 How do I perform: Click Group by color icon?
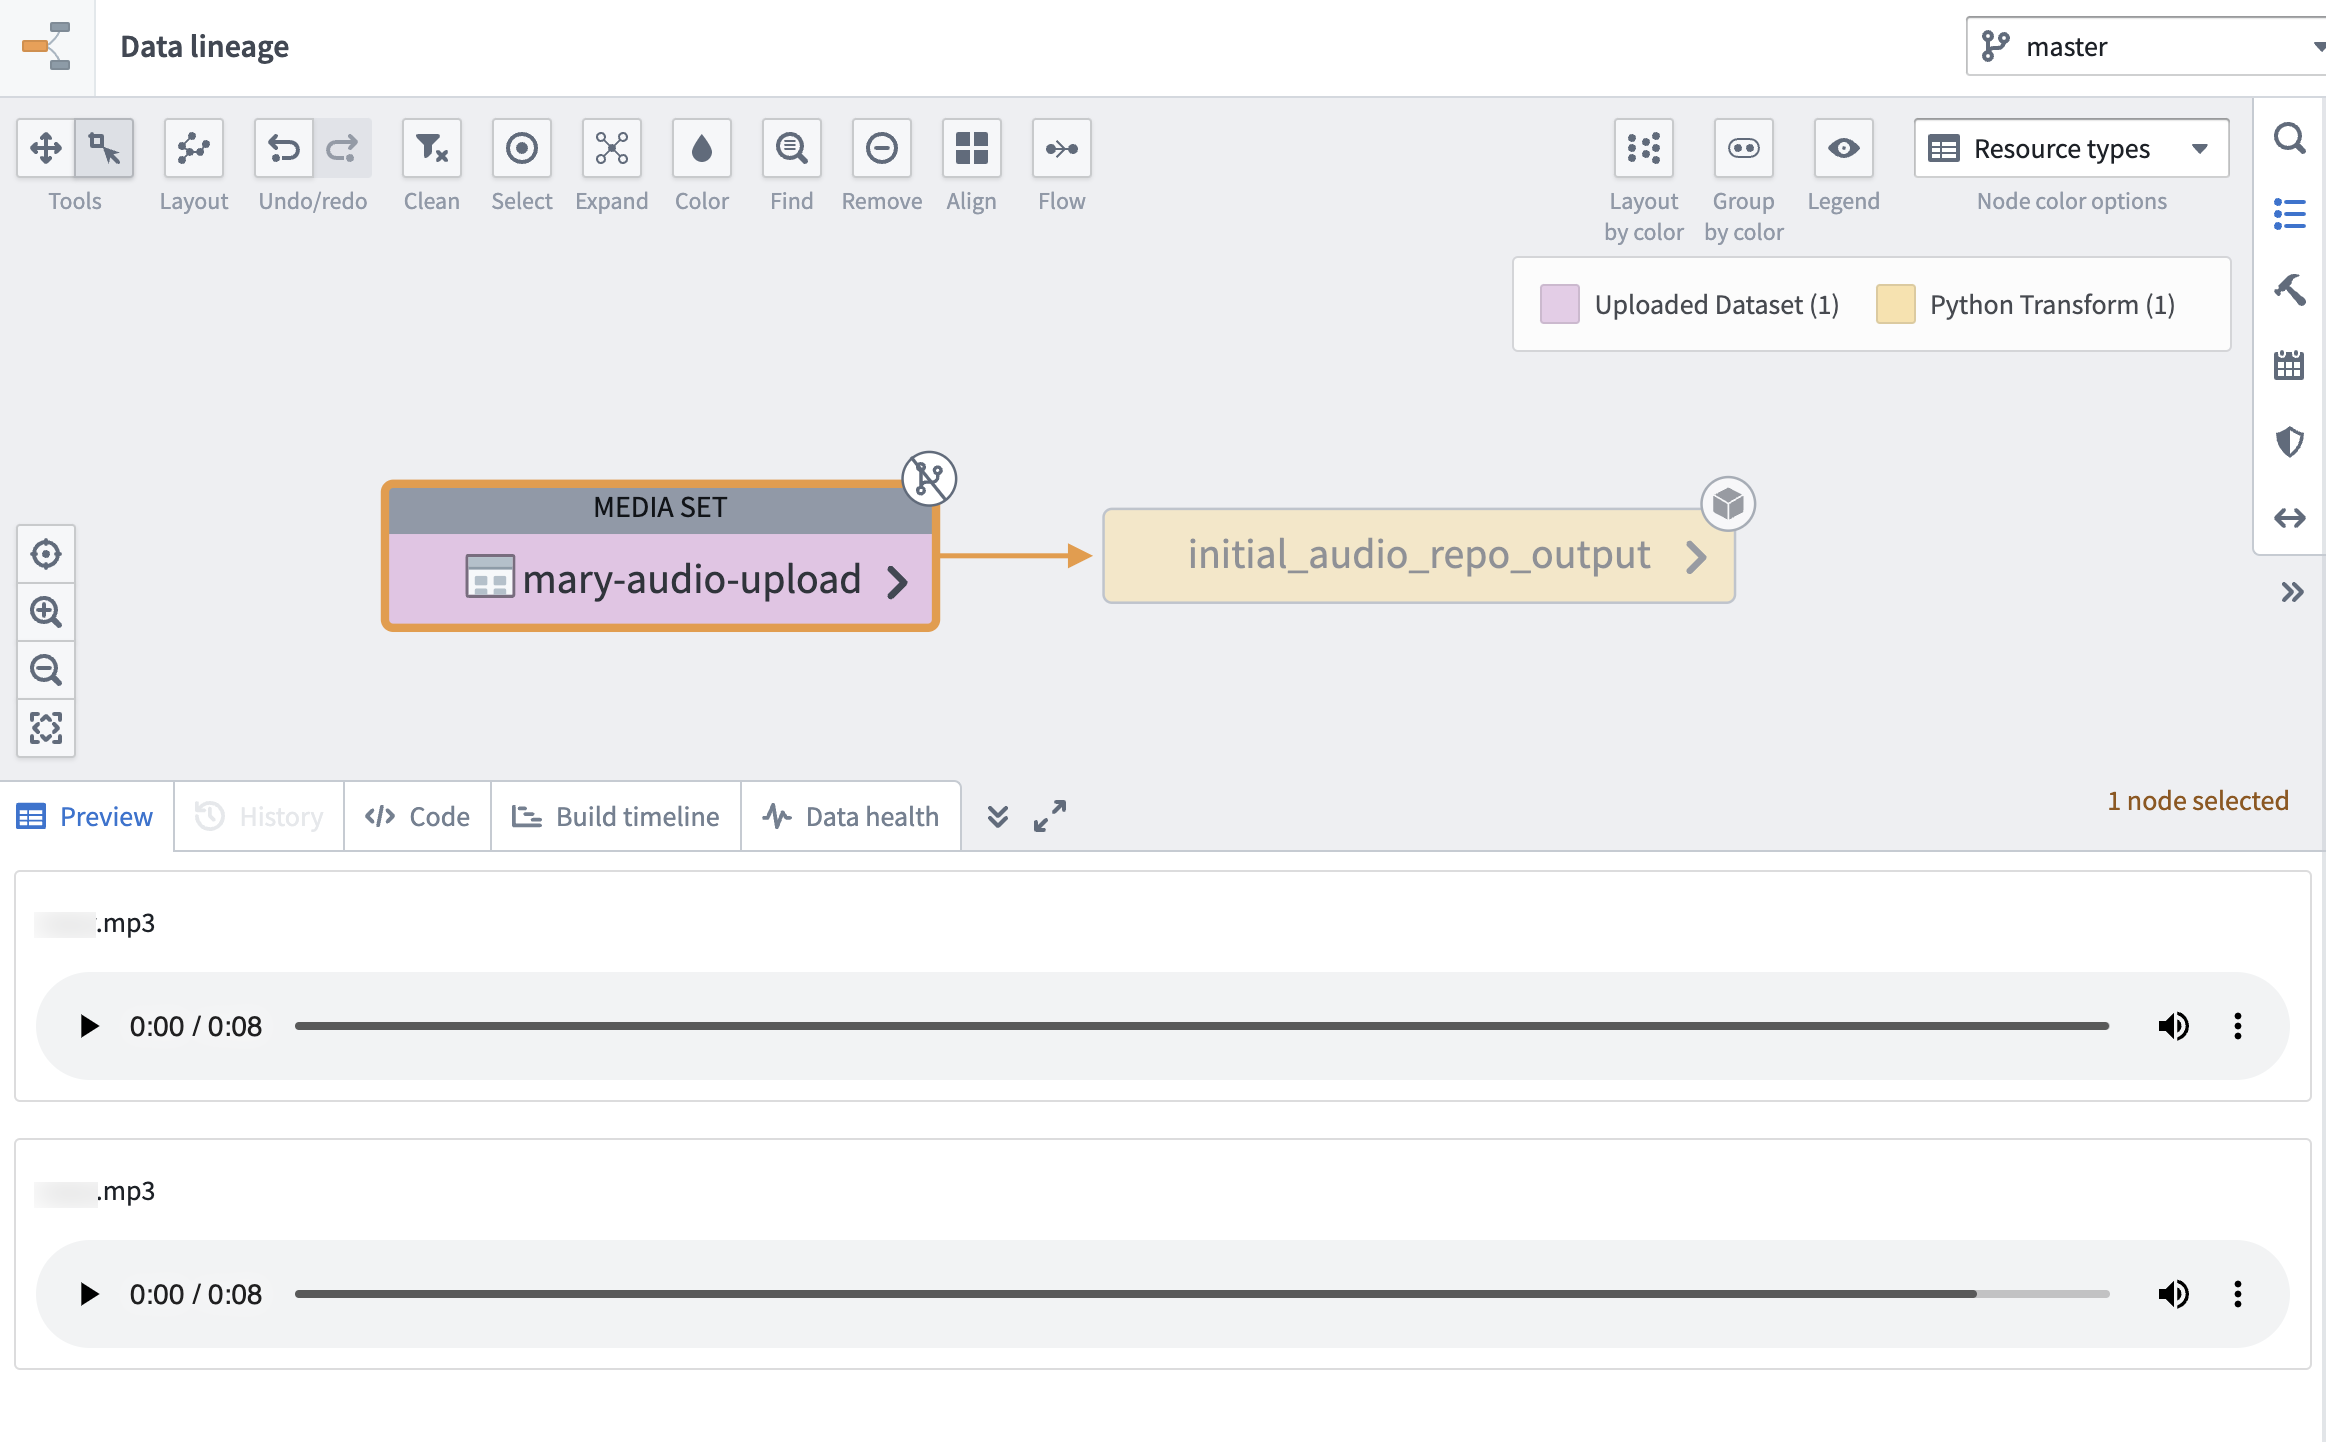tap(1744, 149)
